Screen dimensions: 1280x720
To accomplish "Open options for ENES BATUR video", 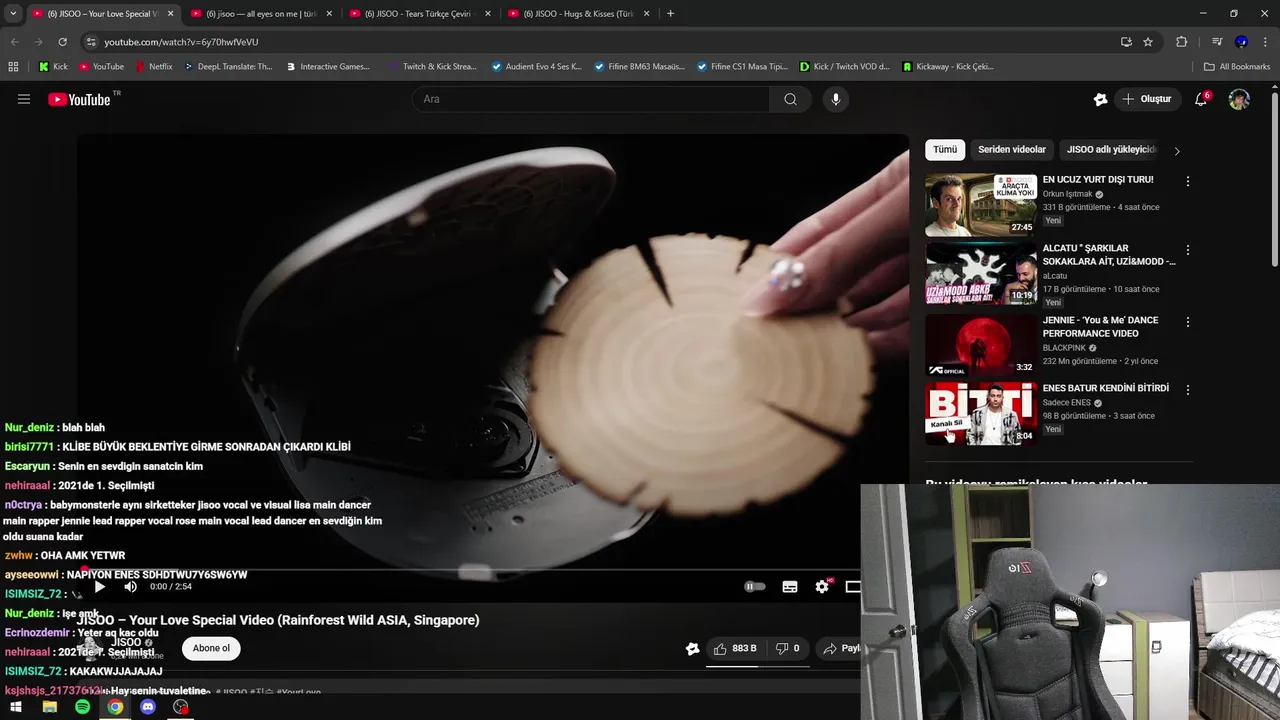I will point(1188,389).
